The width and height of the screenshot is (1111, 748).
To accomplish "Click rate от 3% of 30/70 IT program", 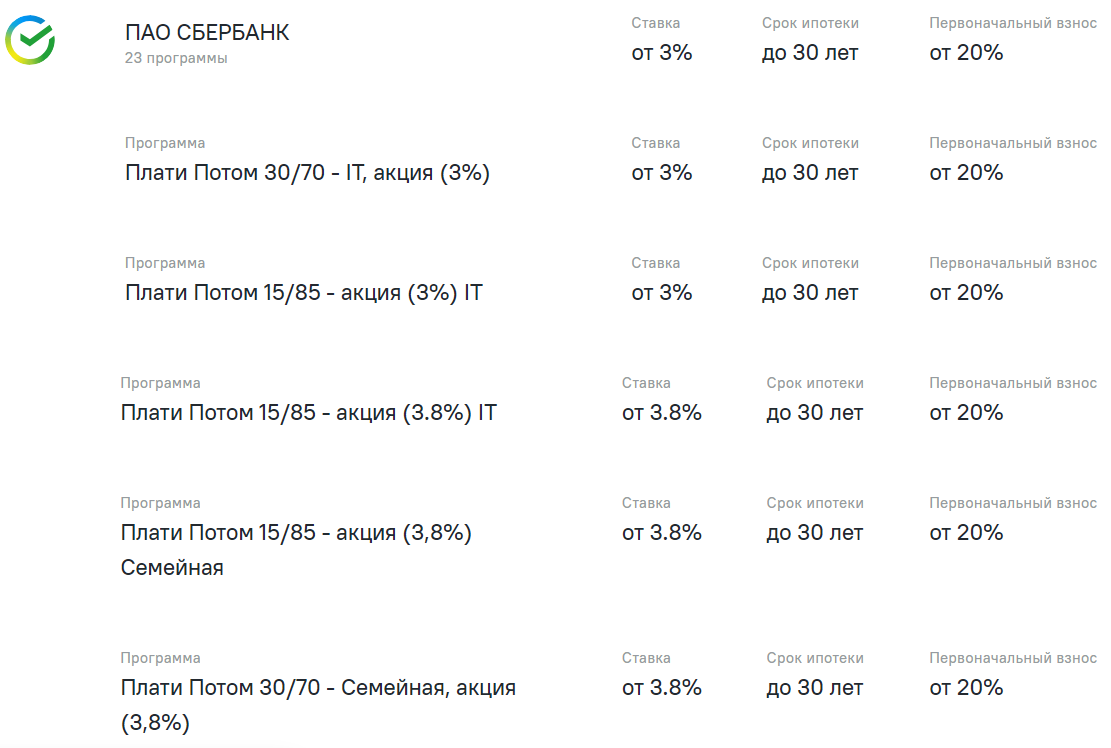I will (x=661, y=173).
